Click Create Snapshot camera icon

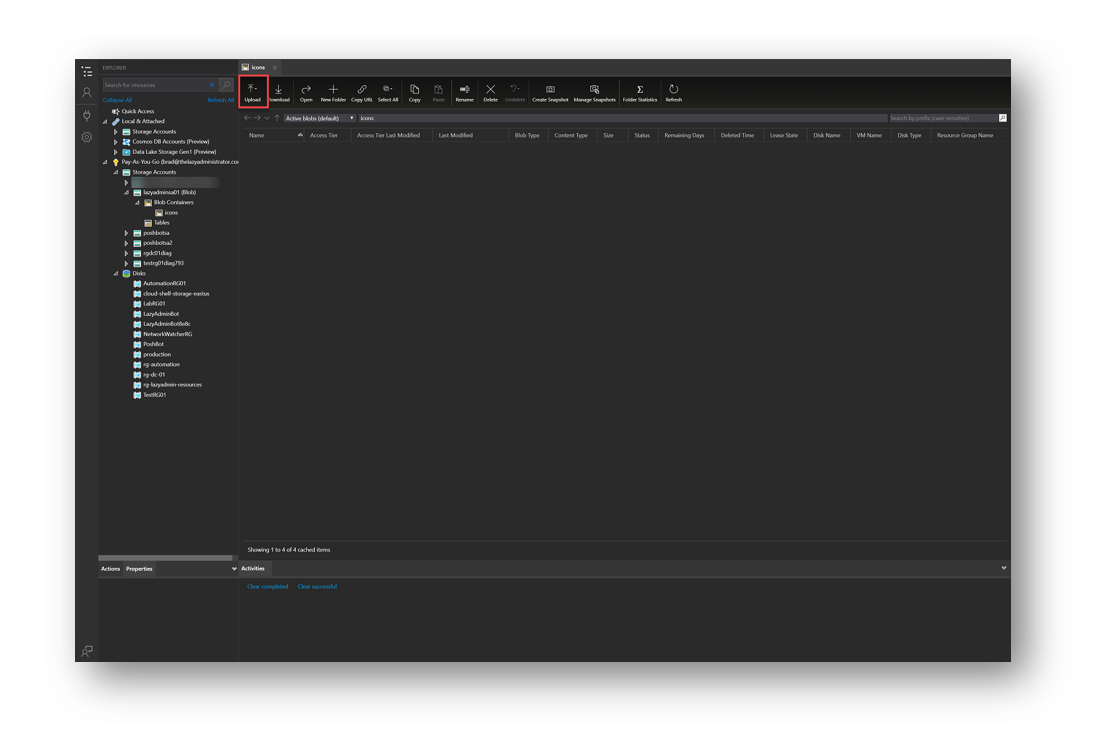coord(550,92)
